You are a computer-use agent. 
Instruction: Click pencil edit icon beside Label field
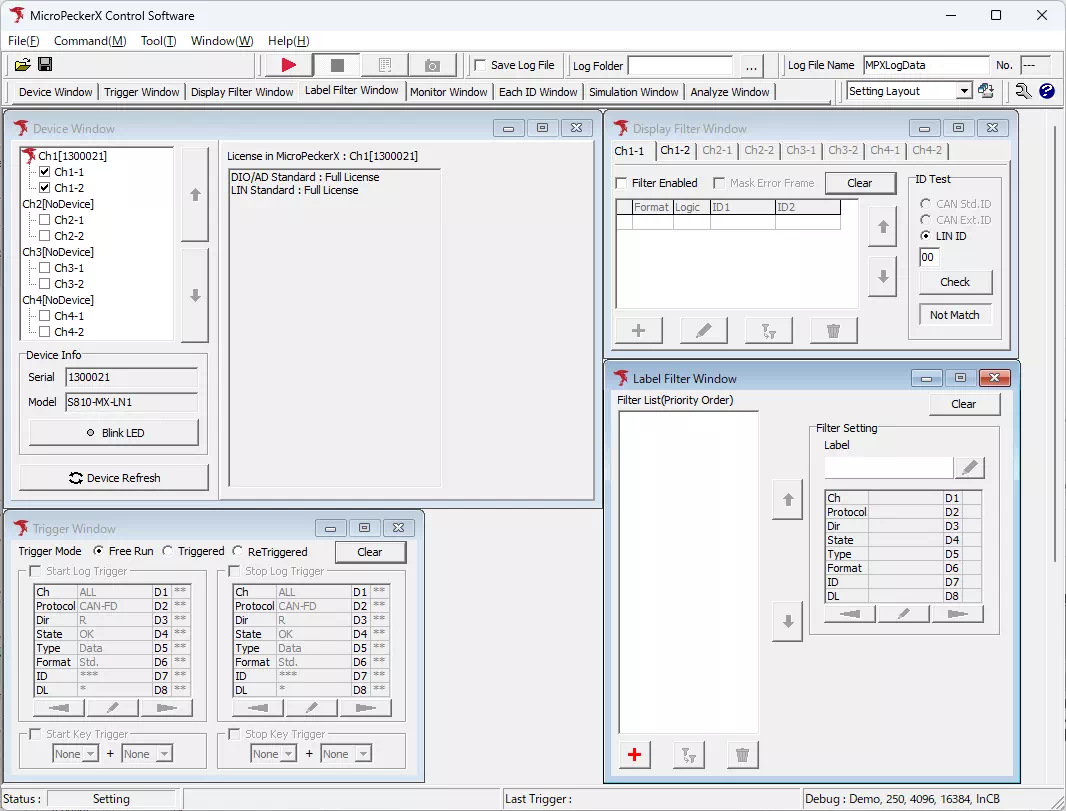point(969,468)
